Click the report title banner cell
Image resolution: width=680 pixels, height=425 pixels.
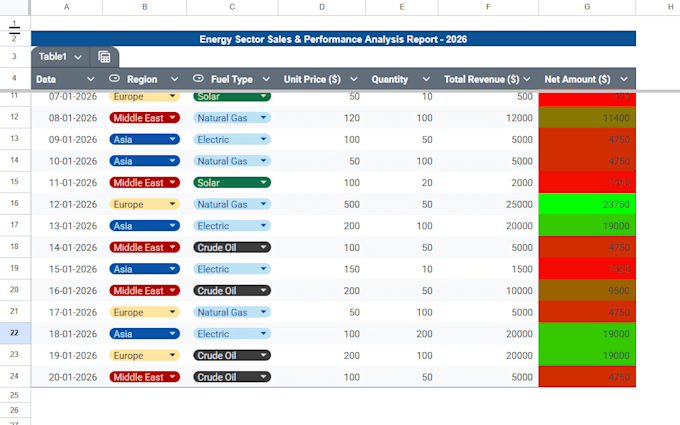click(x=333, y=39)
